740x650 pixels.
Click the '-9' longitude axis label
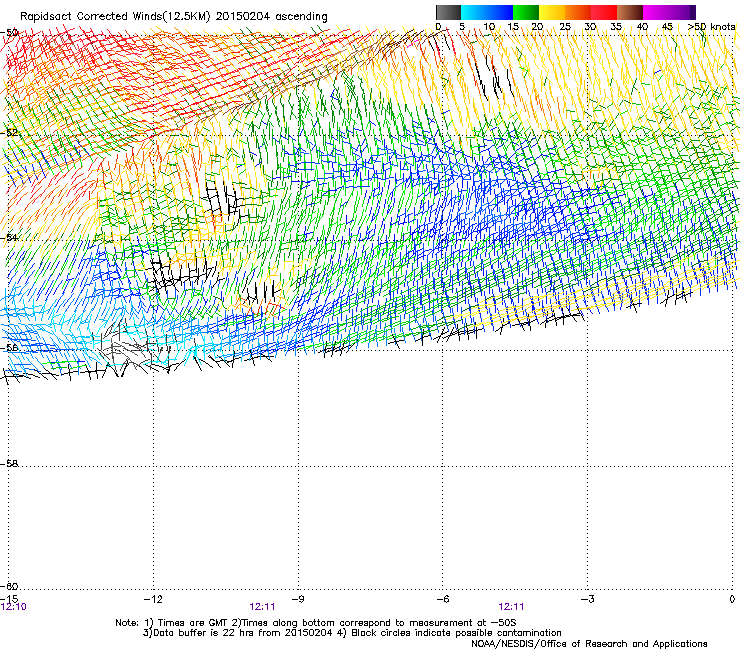(x=297, y=599)
